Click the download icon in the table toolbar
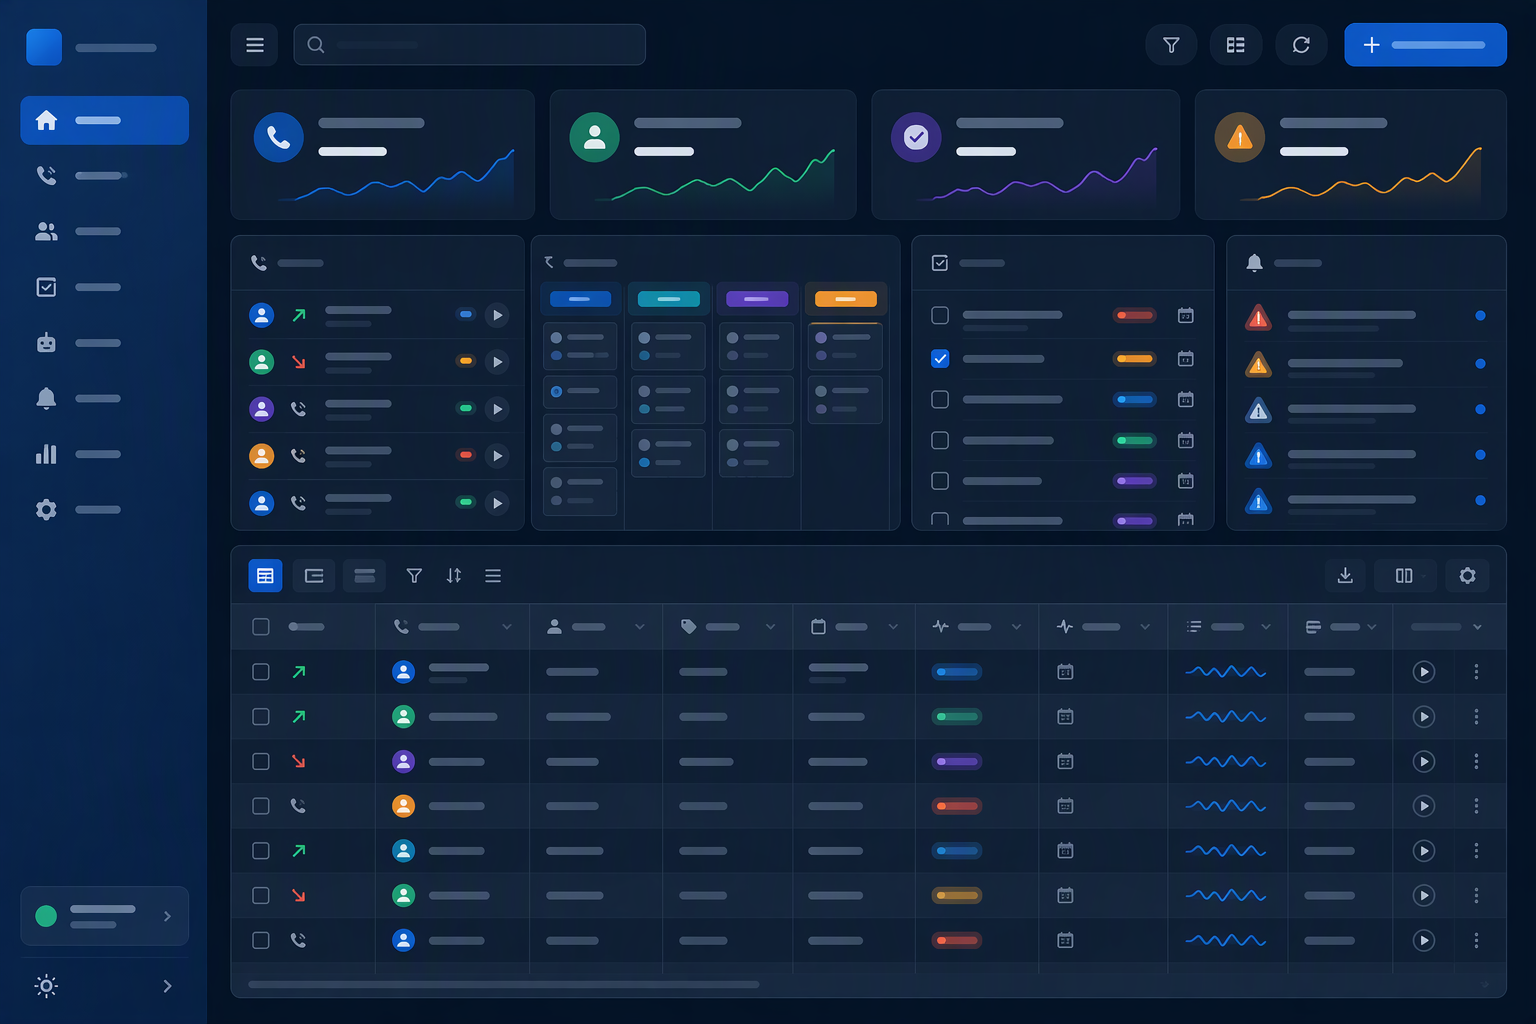This screenshot has height=1024, width=1536. (x=1345, y=575)
